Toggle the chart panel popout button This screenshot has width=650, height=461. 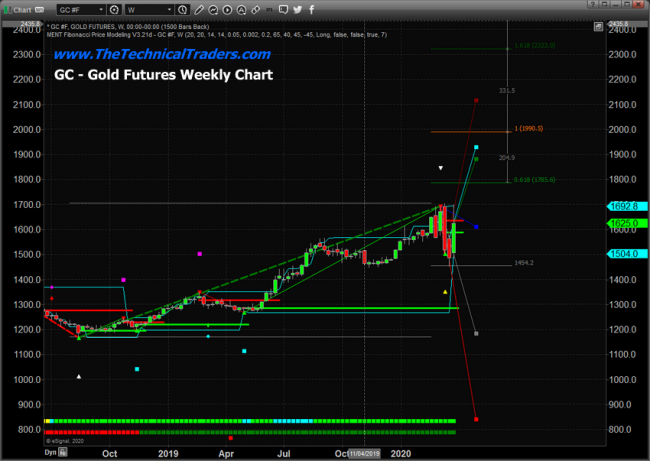click(x=598, y=27)
